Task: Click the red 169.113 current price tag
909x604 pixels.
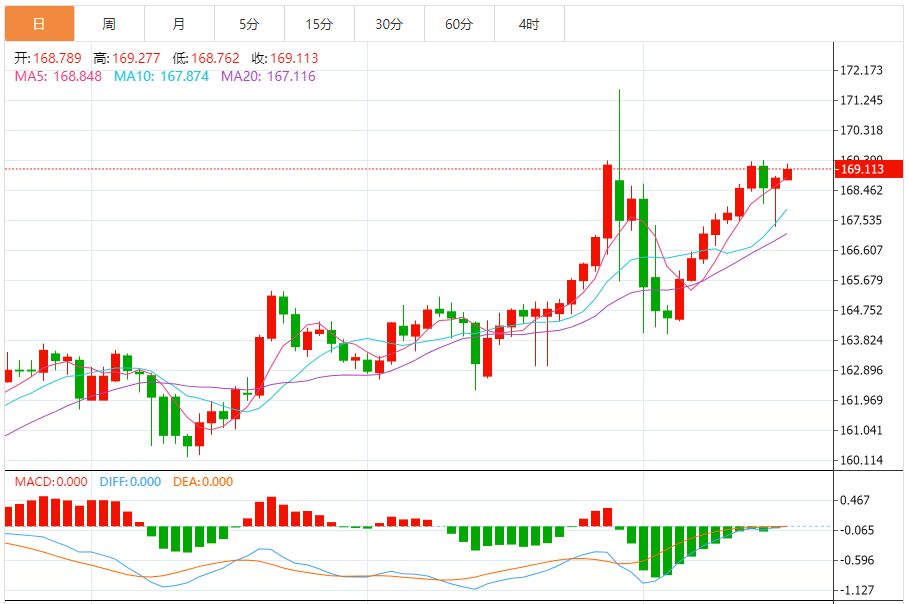Action: (x=868, y=169)
